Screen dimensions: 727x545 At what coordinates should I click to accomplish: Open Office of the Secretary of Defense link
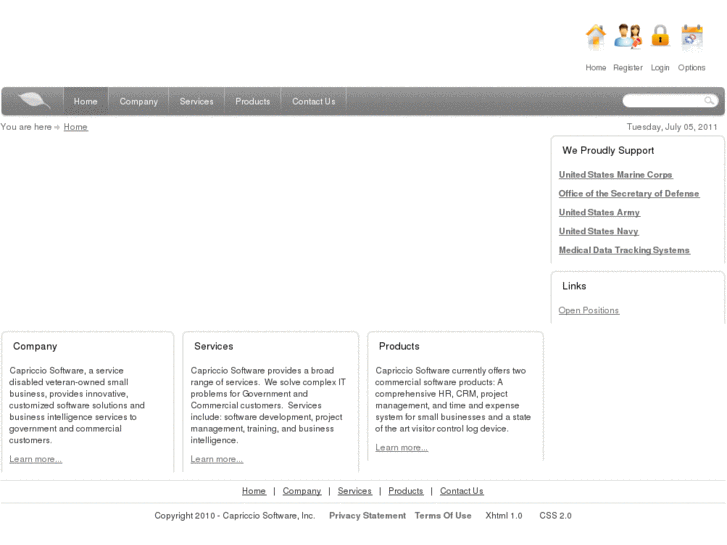(x=629, y=194)
